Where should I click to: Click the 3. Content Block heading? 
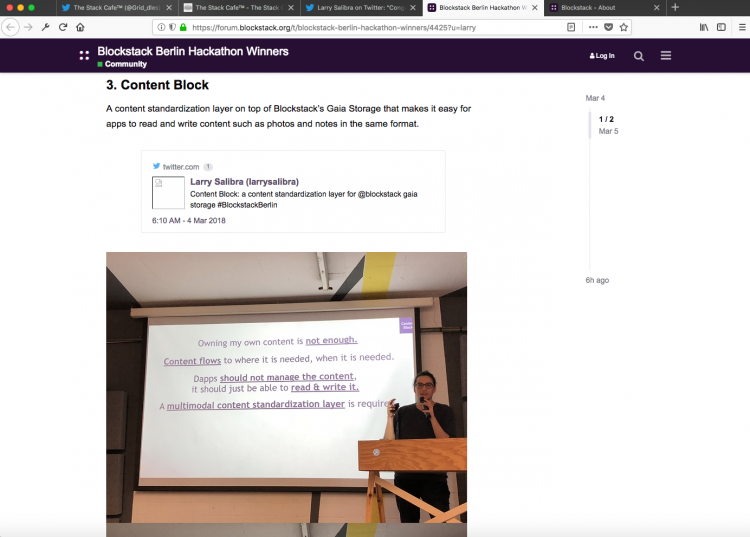pos(157,85)
